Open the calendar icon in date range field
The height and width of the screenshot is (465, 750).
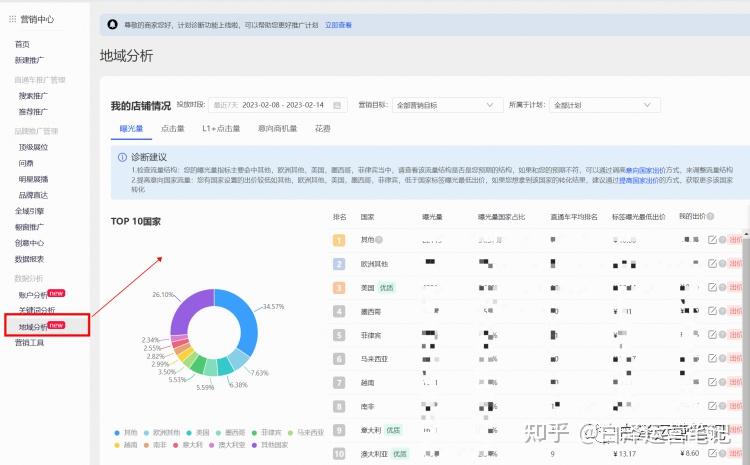[337, 105]
